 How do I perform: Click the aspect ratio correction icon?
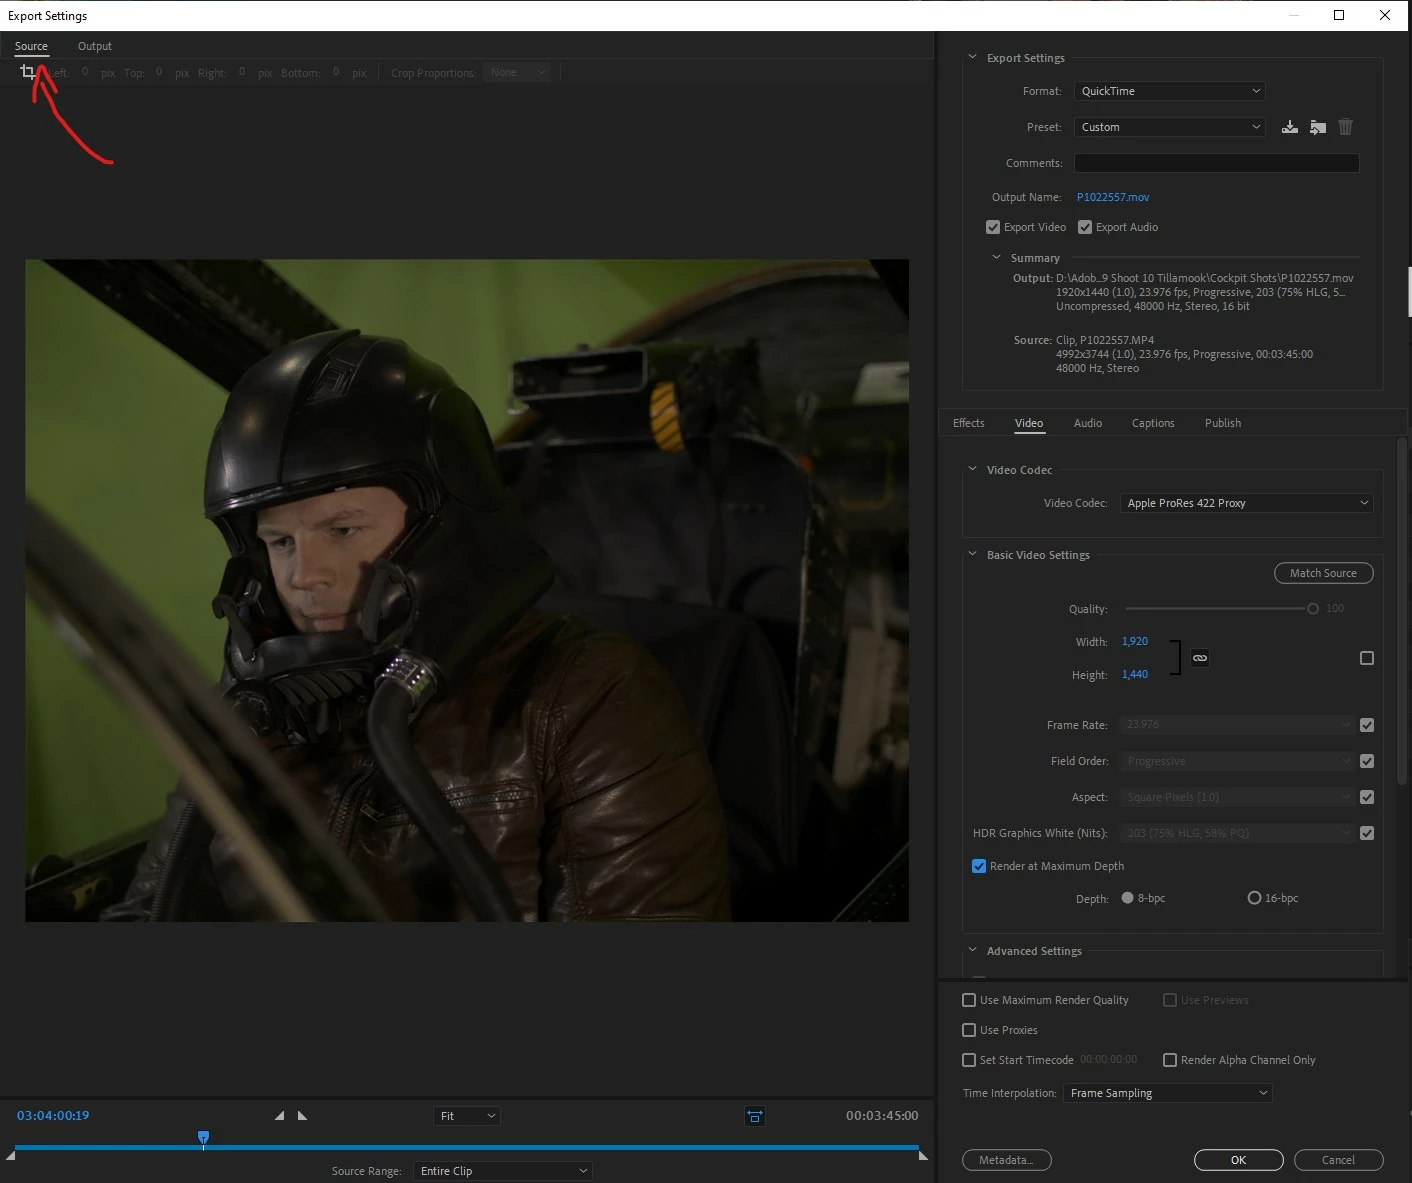[x=755, y=1116]
